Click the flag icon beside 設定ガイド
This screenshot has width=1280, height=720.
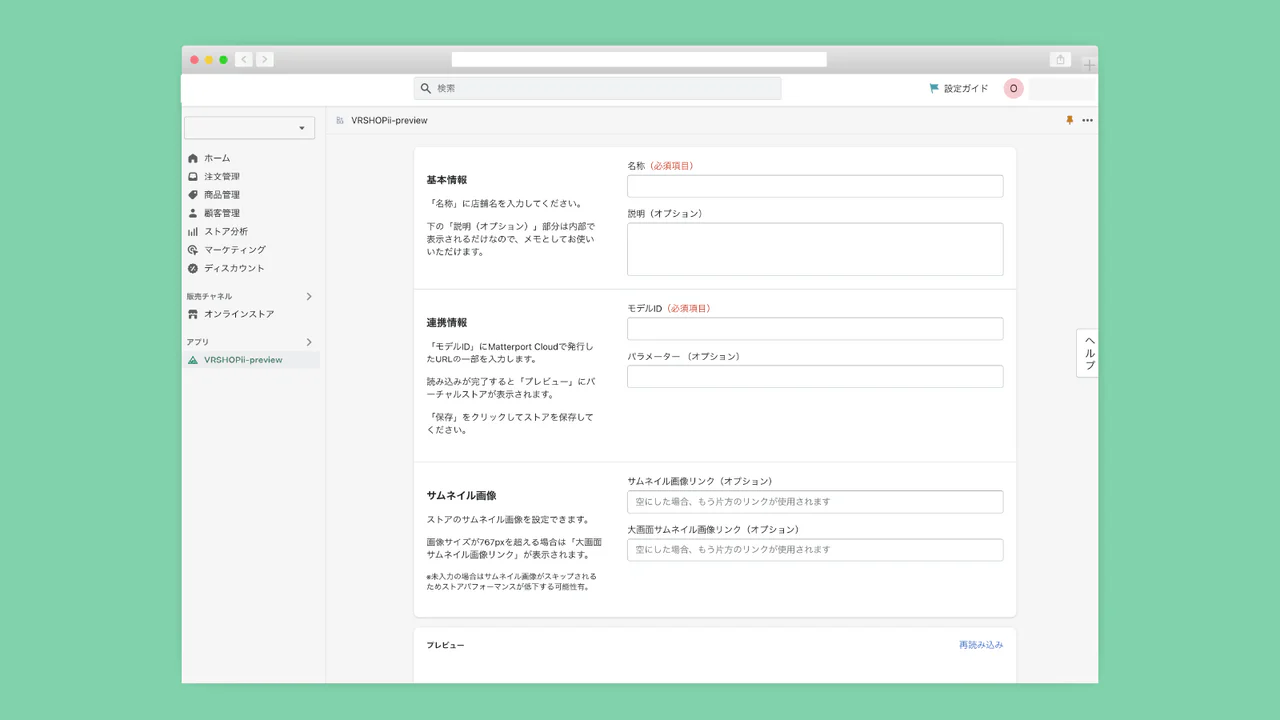[934, 88]
